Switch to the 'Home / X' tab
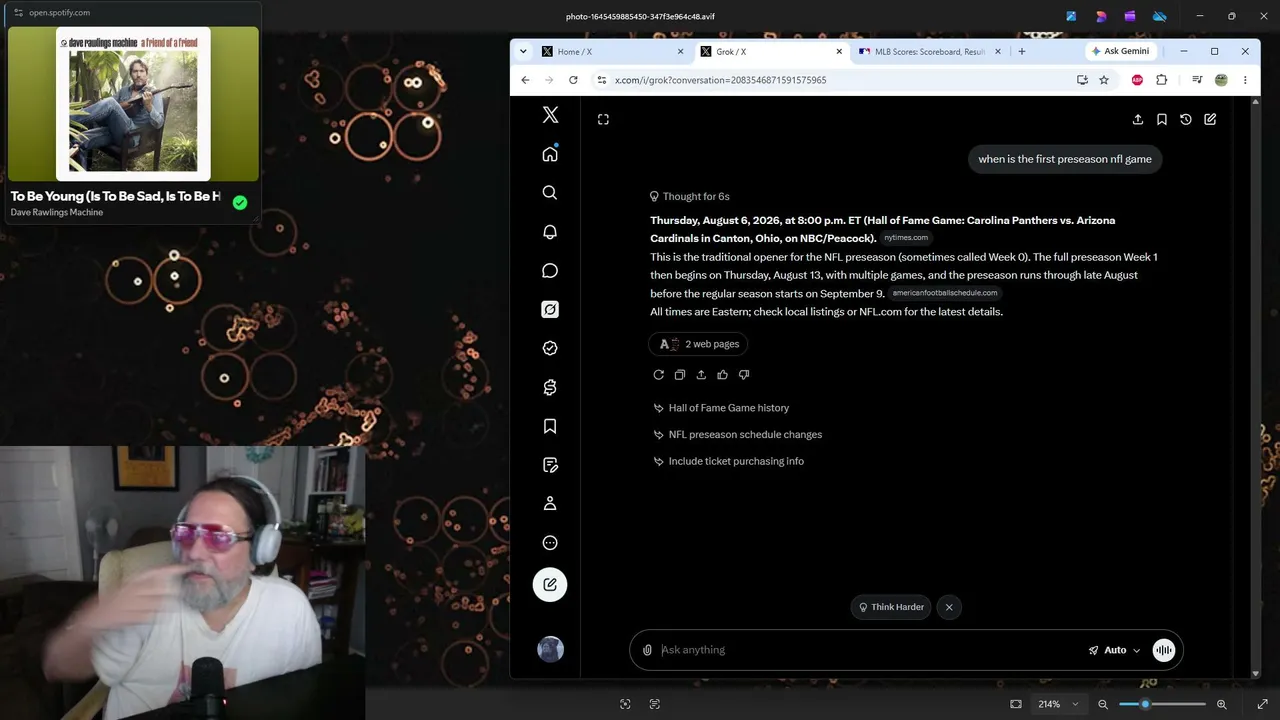 coord(612,52)
